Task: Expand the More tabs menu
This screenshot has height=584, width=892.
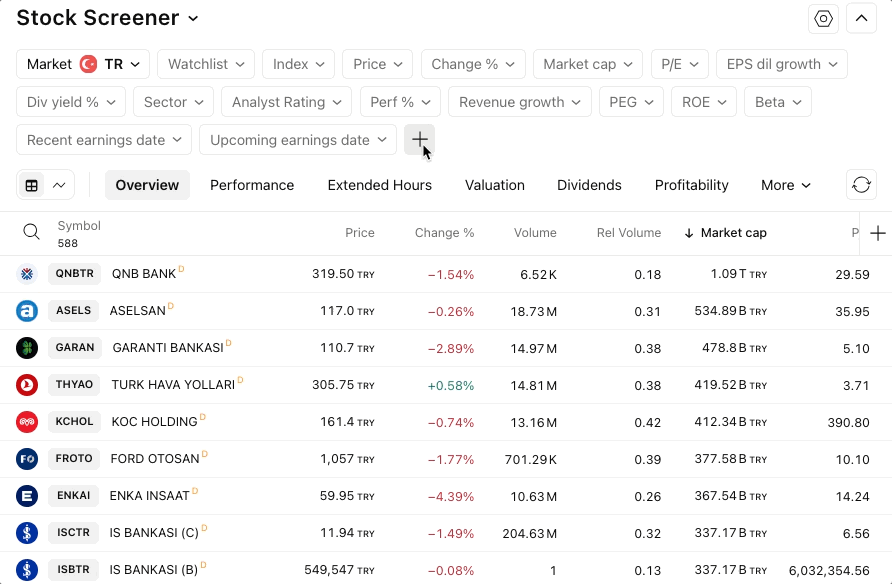Action: pos(786,185)
